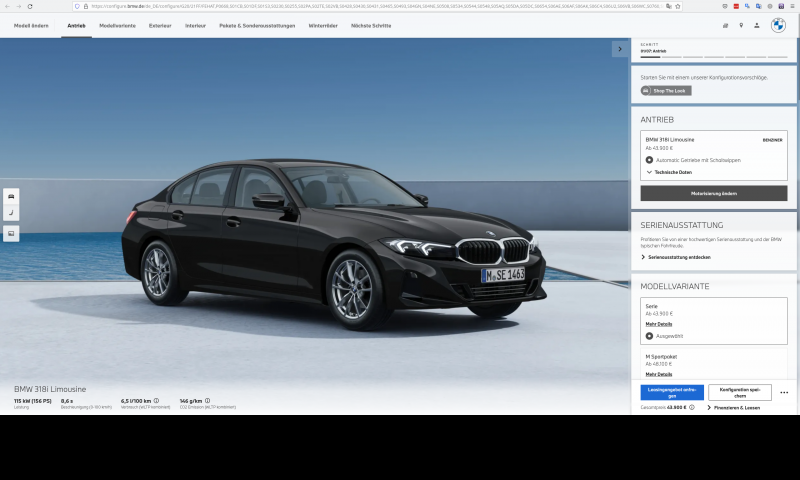Open the browser hamburger menu

792,6
